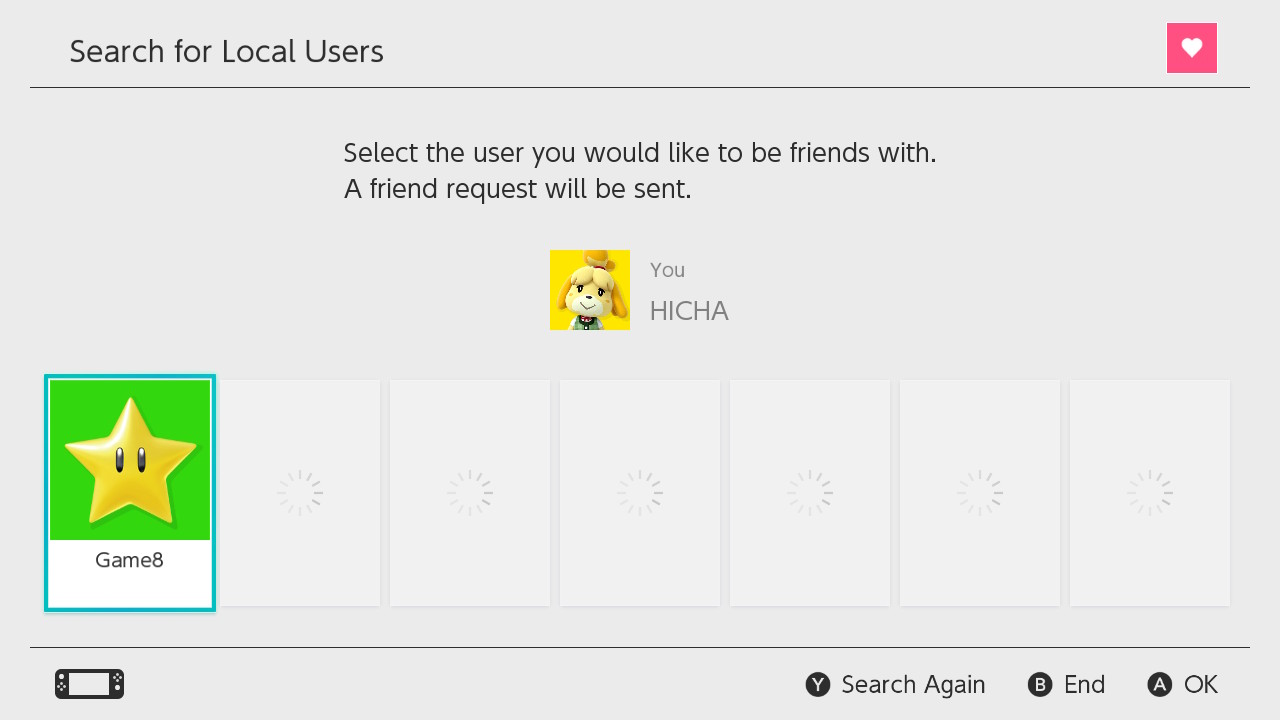Select the Game8 user card
The width and height of the screenshot is (1280, 720).
click(x=129, y=493)
